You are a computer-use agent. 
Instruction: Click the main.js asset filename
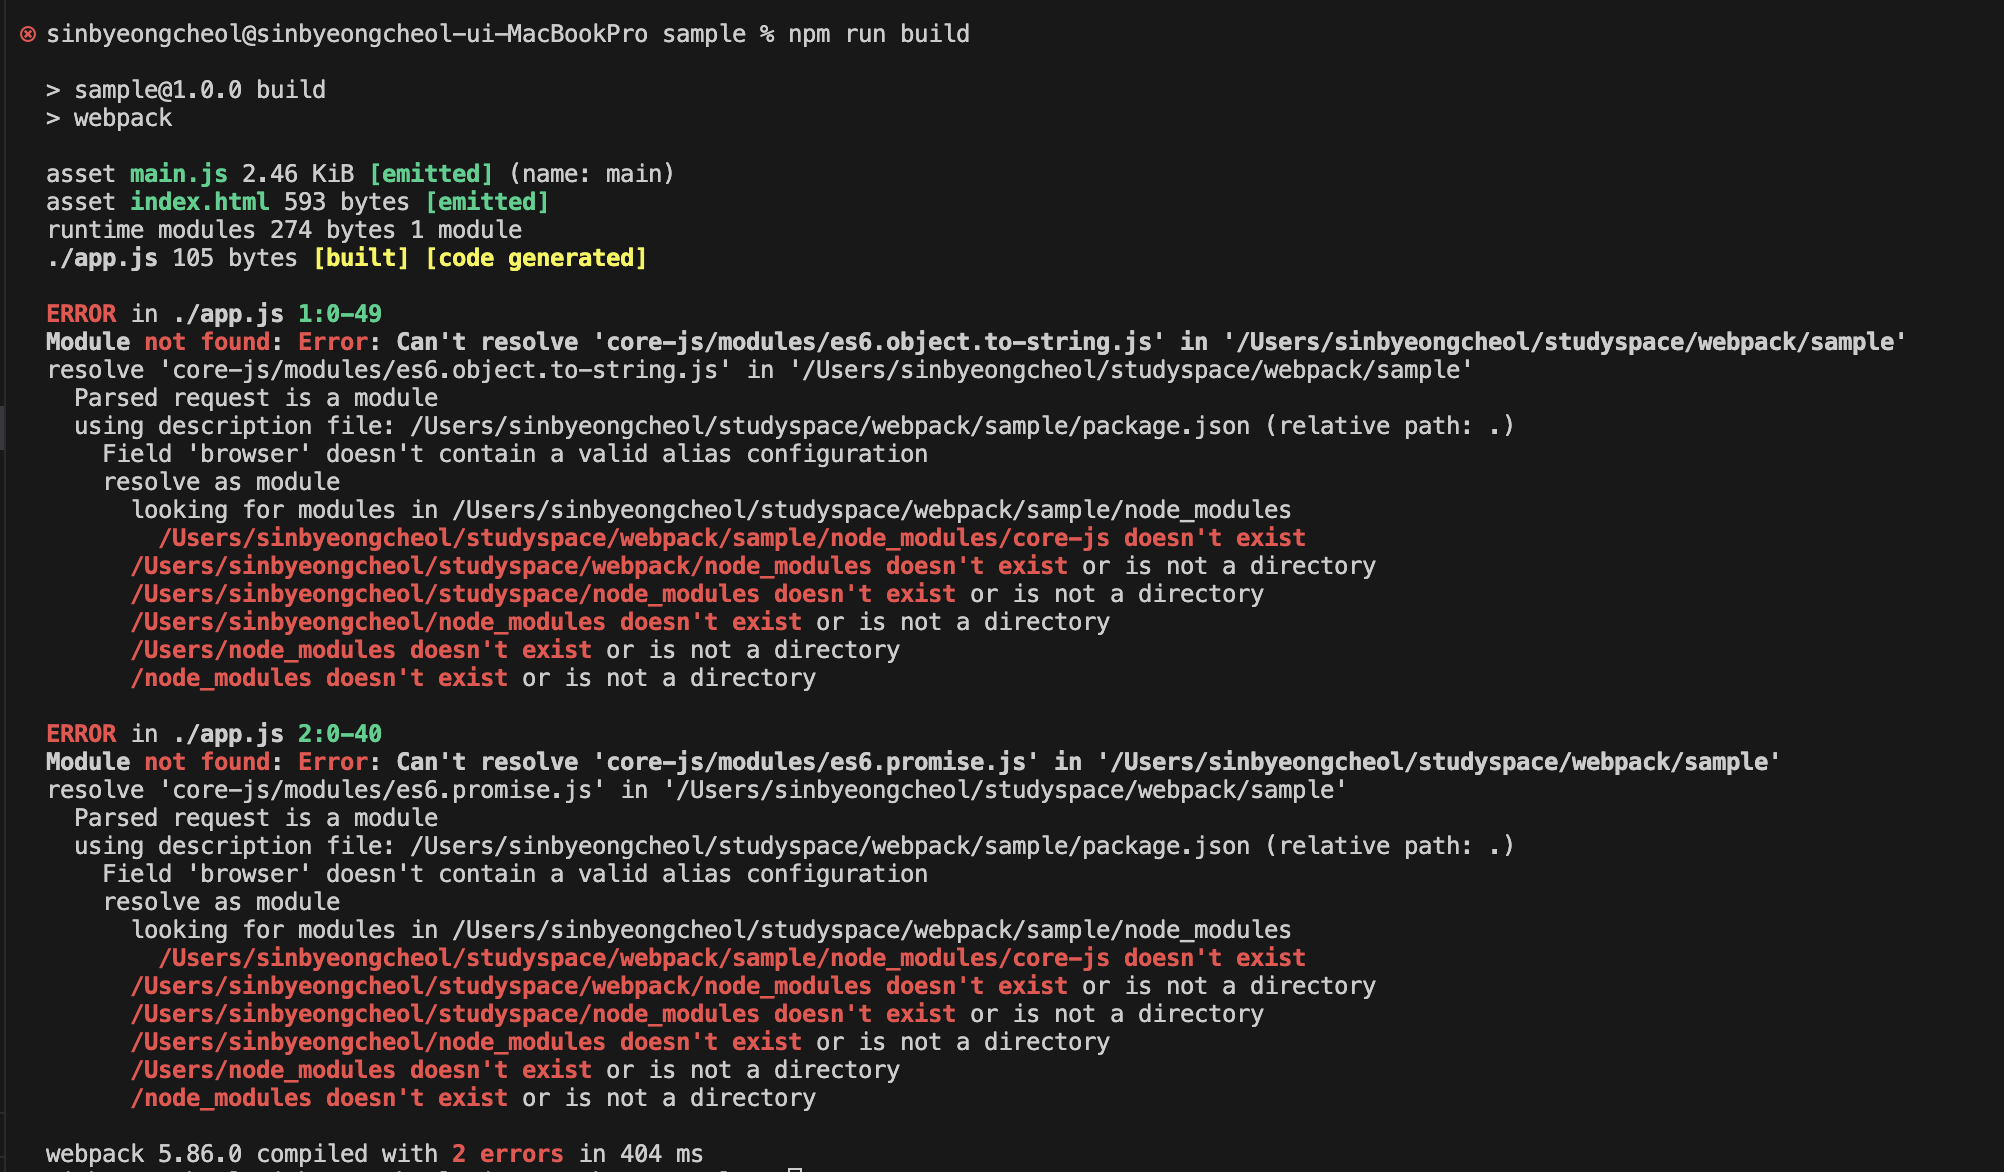[x=178, y=174]
